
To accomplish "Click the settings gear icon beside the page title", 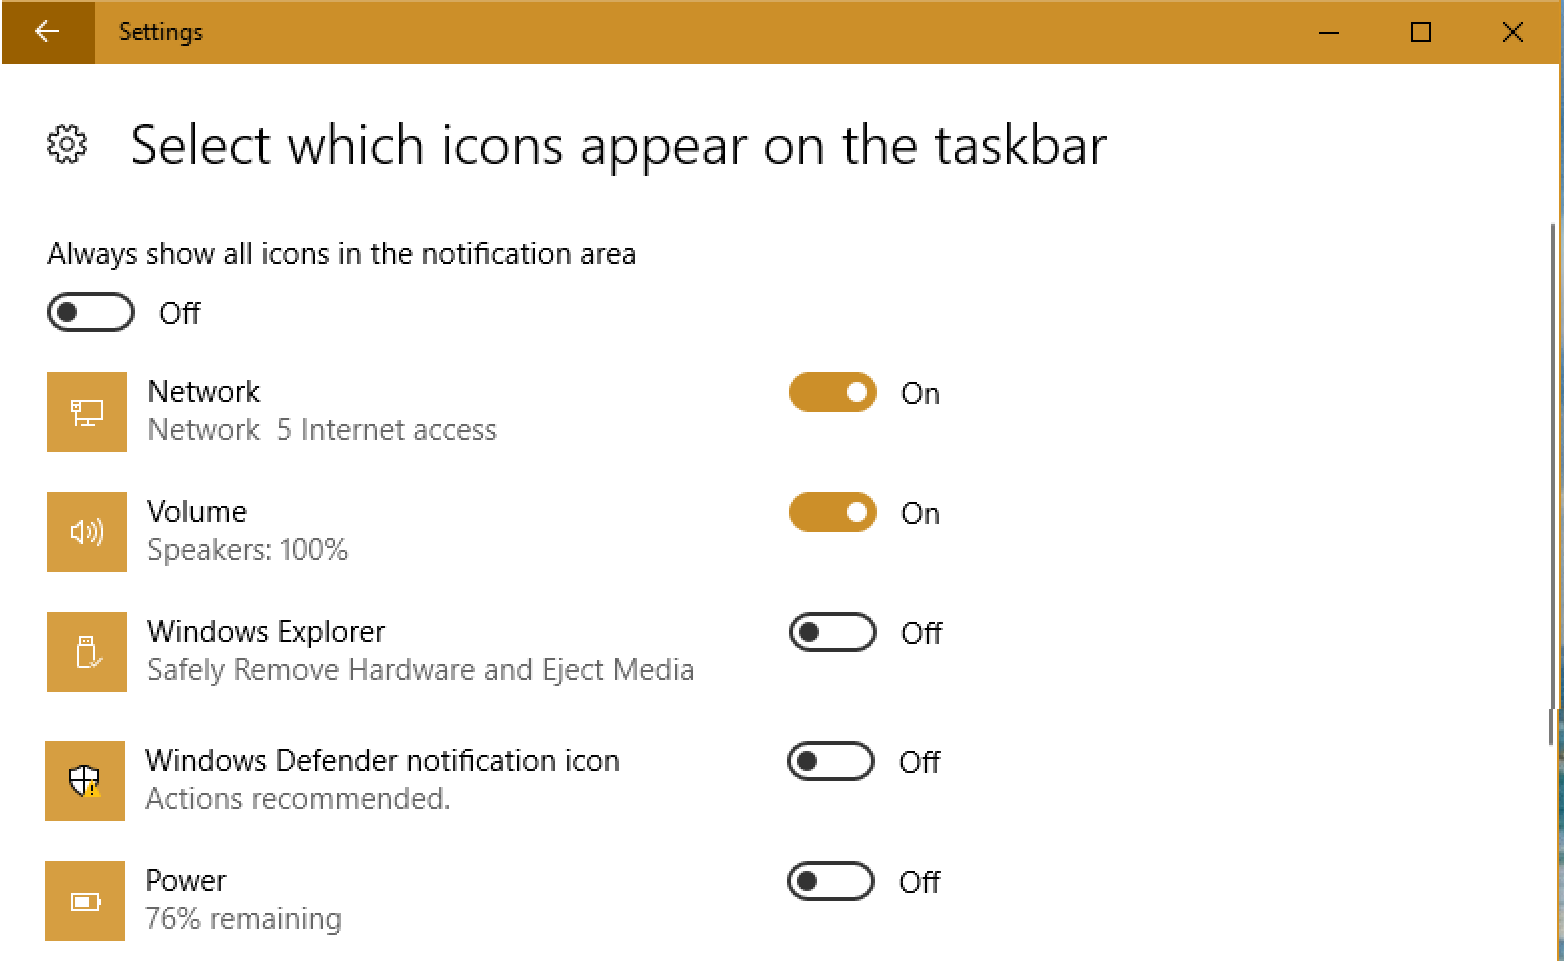I will tap(66, 144).
